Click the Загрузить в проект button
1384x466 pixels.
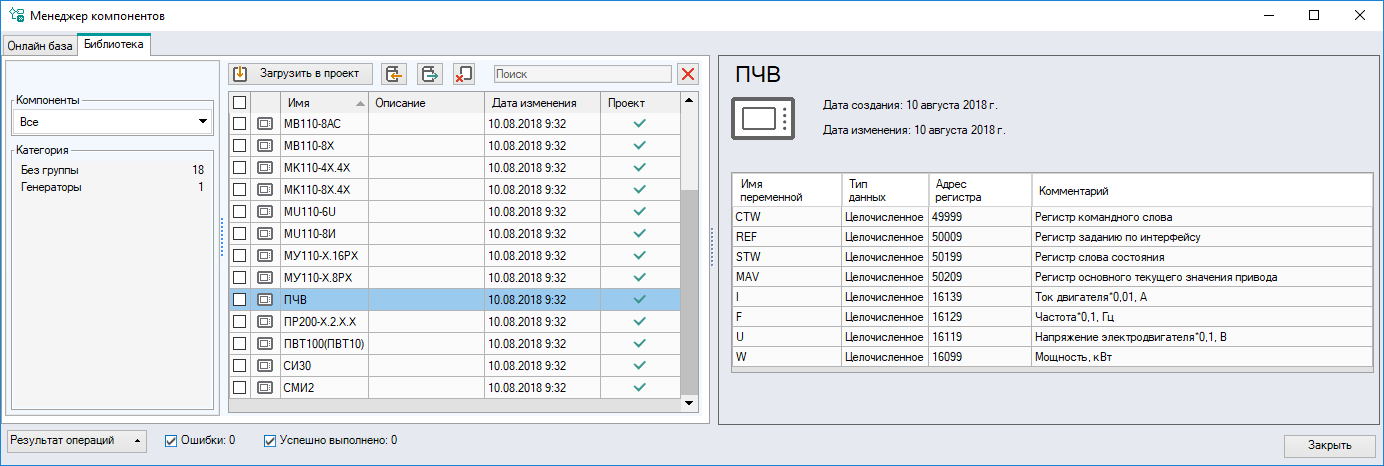(x=301, y=74)
